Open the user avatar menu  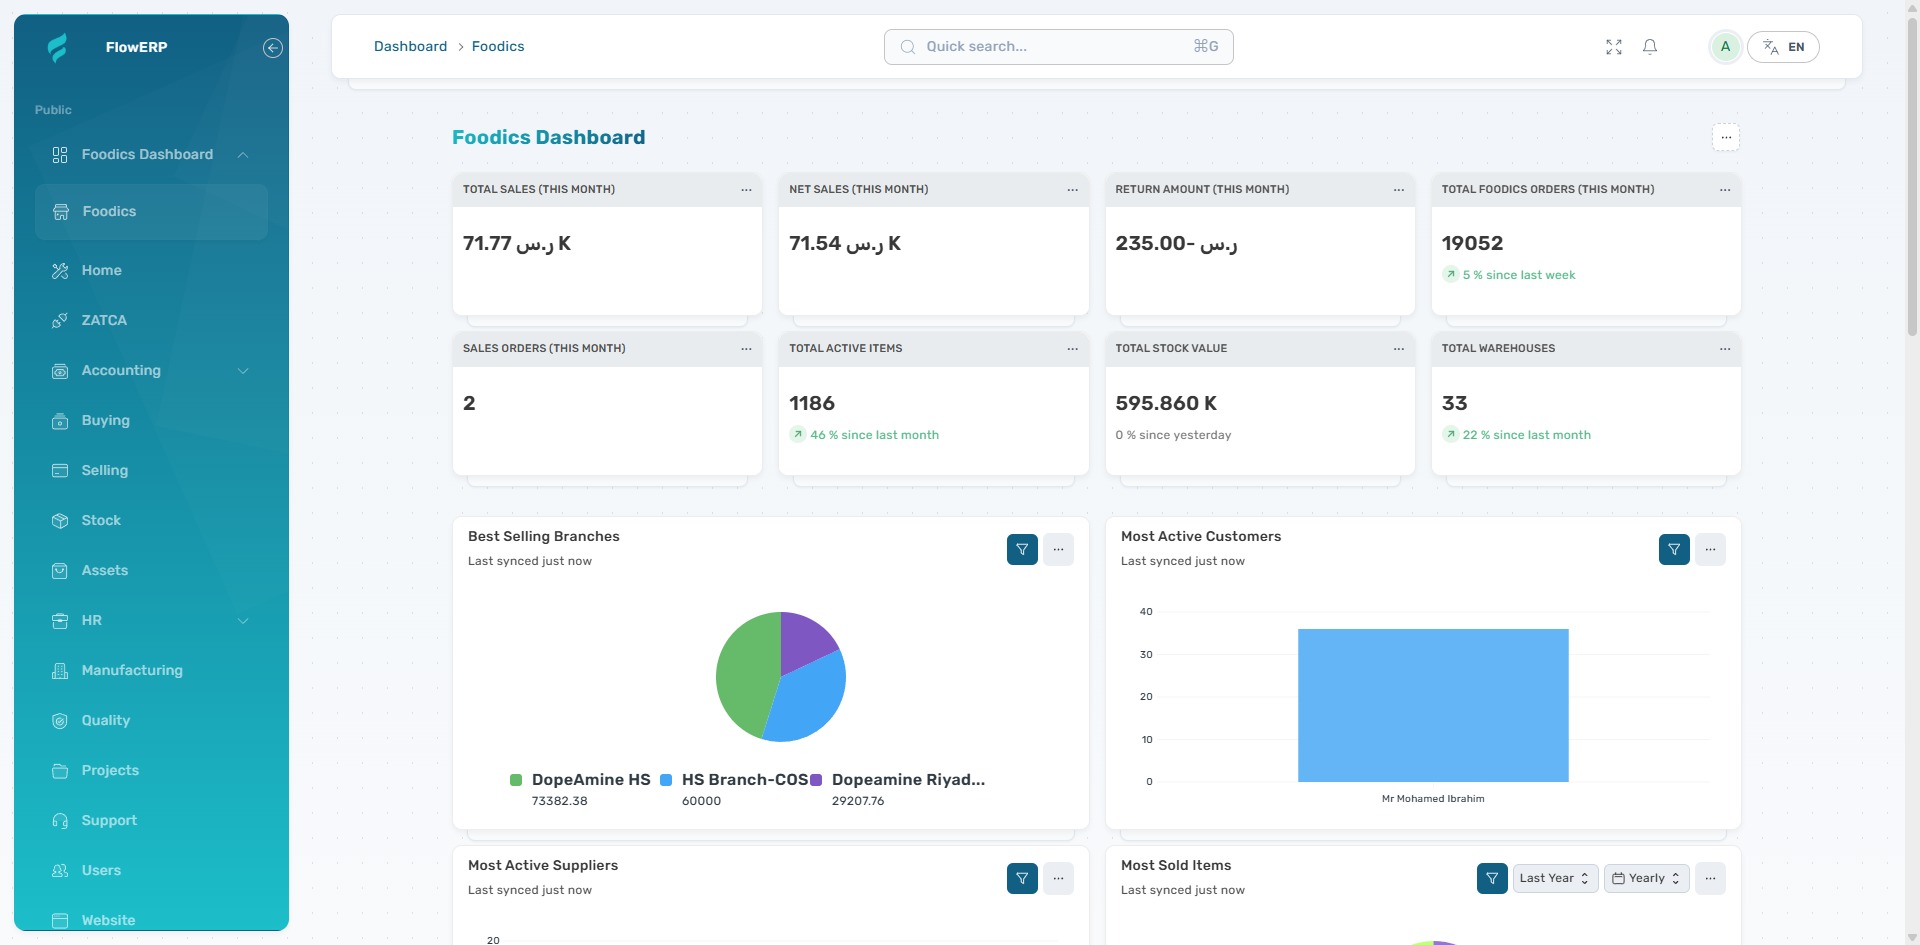[1725, 46]
